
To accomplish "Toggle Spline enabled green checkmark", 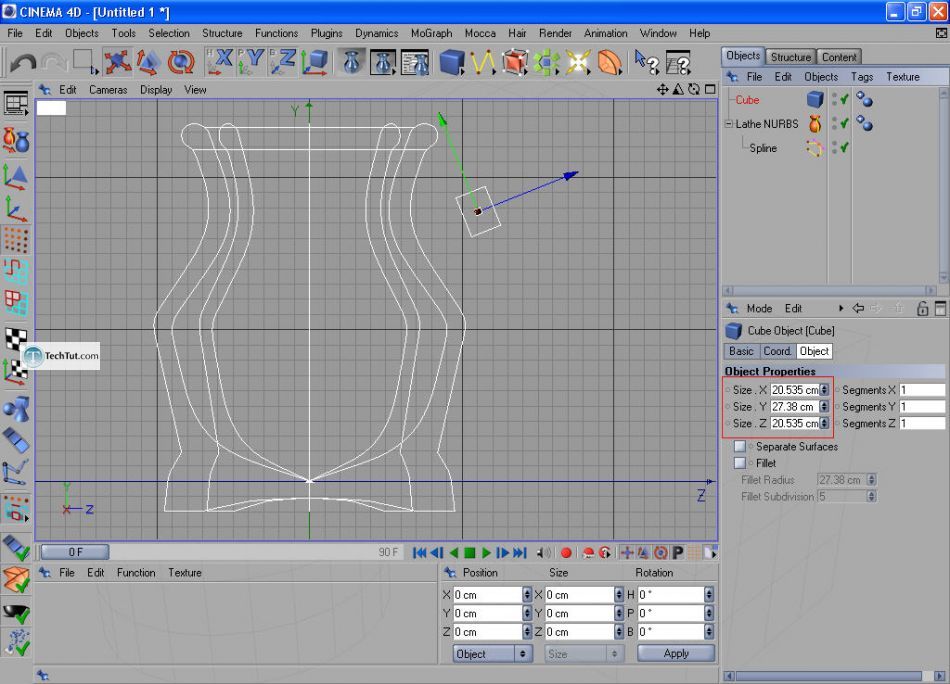I will click(844, 147).
